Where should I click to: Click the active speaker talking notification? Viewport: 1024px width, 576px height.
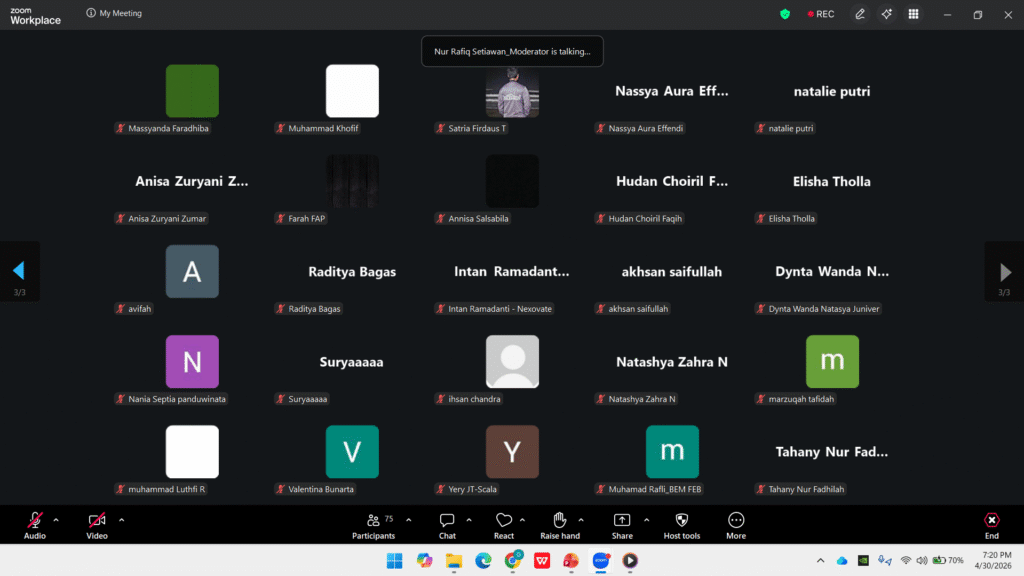[512, 51]
